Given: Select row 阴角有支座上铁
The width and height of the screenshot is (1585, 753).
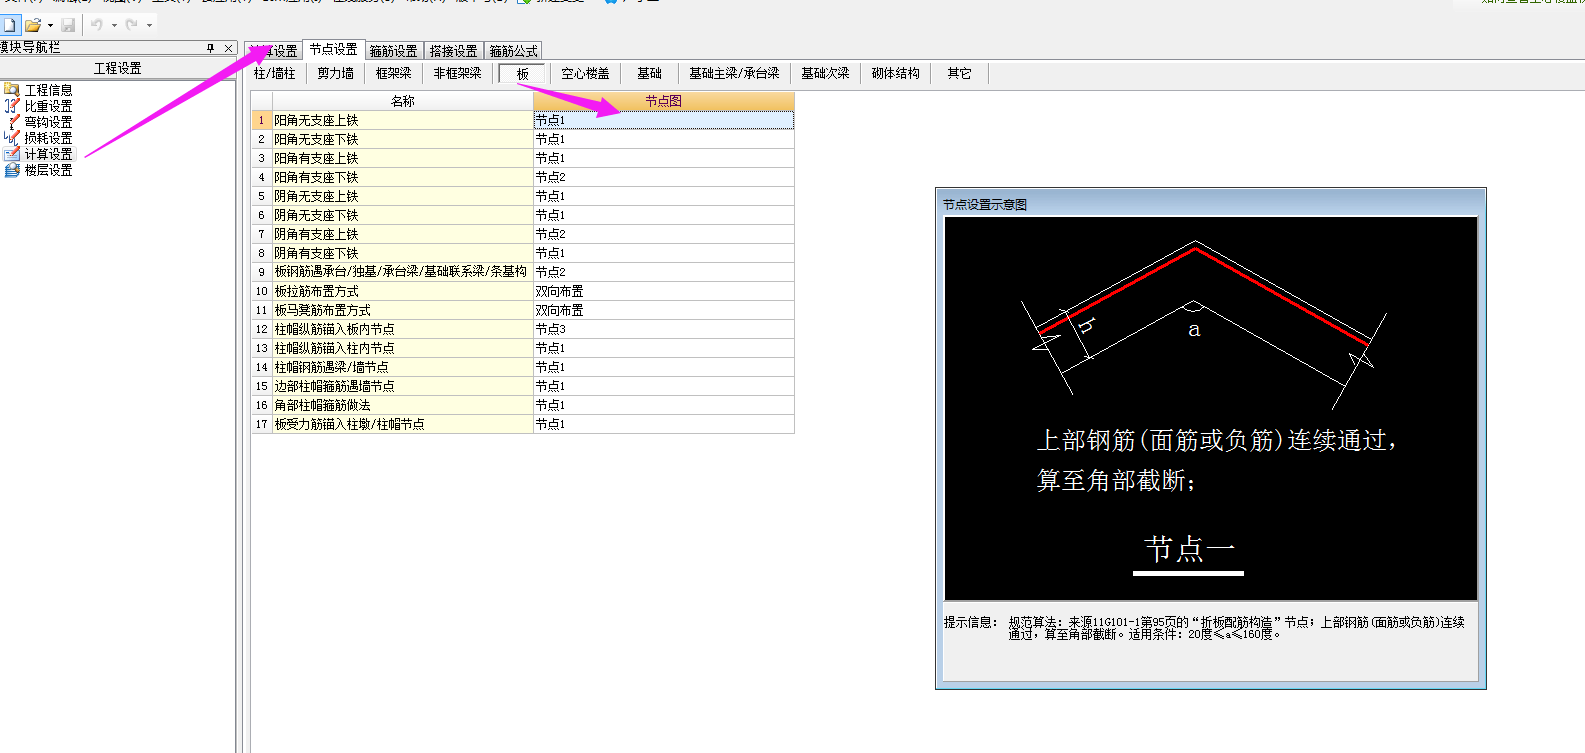Looking at the screenshot, I should 523,234.
